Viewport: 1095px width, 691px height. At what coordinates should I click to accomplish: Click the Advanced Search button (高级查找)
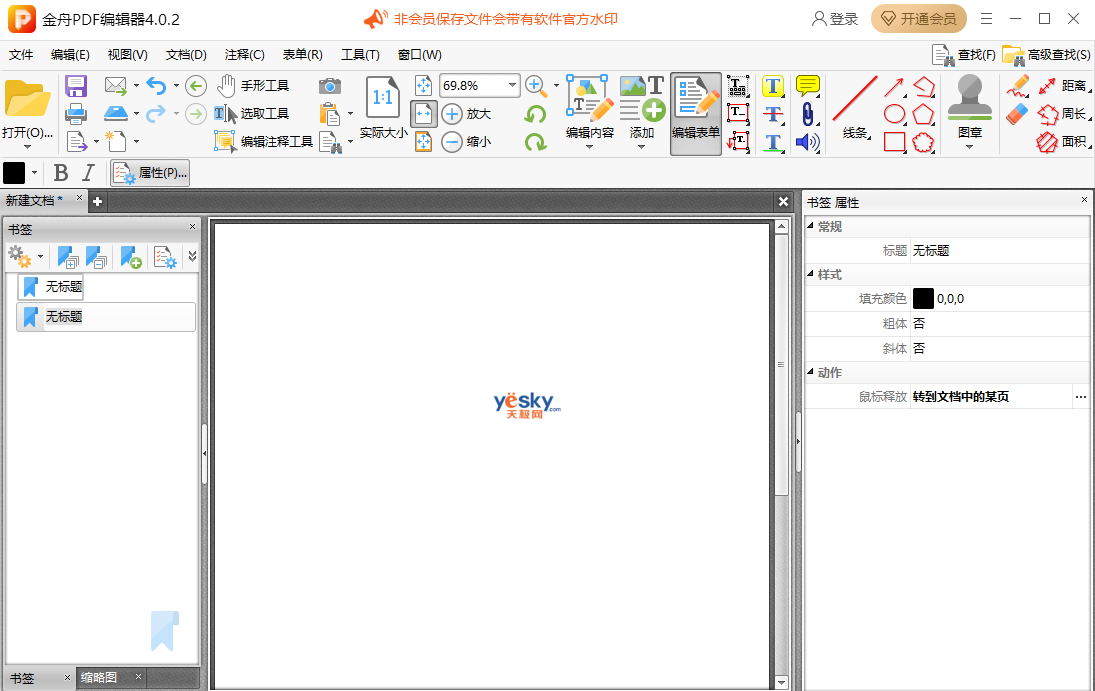pos(1046,54)
